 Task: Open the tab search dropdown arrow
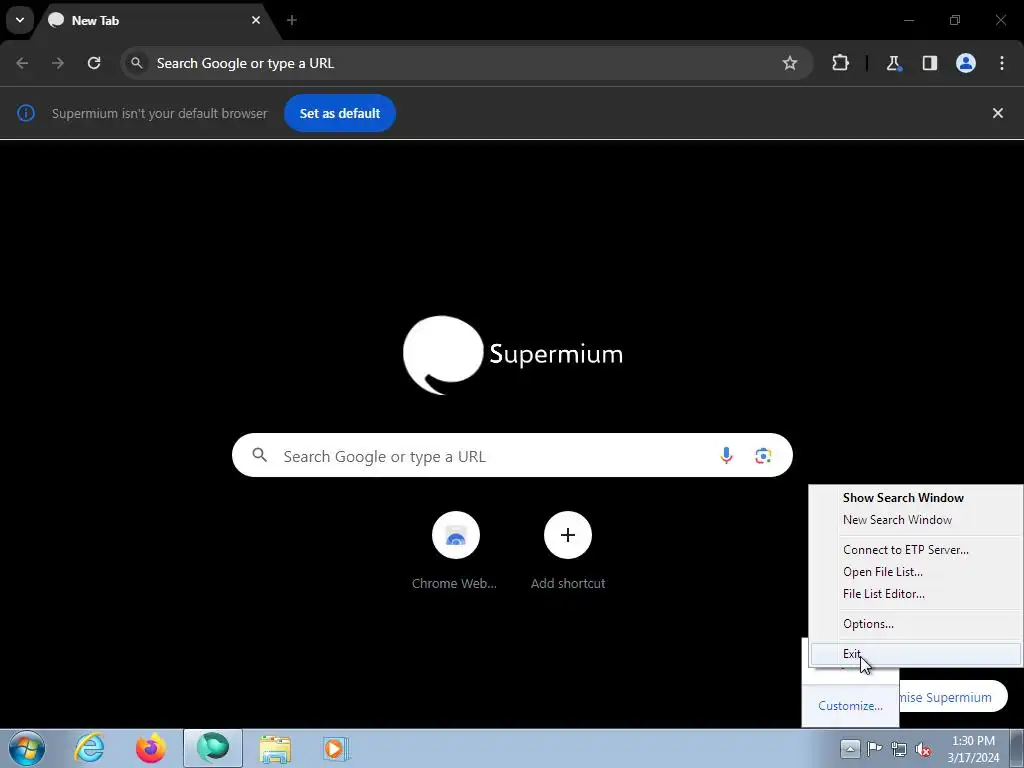(x=20, y=20)
